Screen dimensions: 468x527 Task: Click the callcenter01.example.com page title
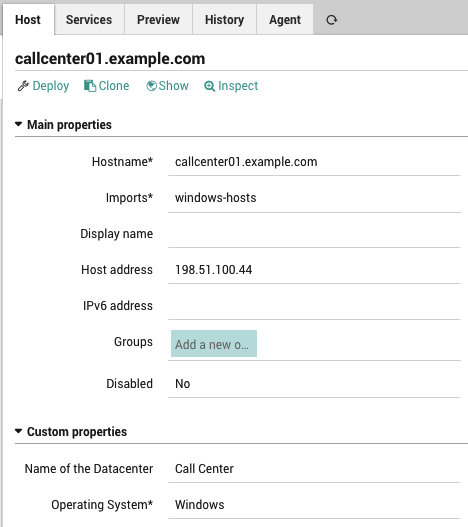pos(110,59)
